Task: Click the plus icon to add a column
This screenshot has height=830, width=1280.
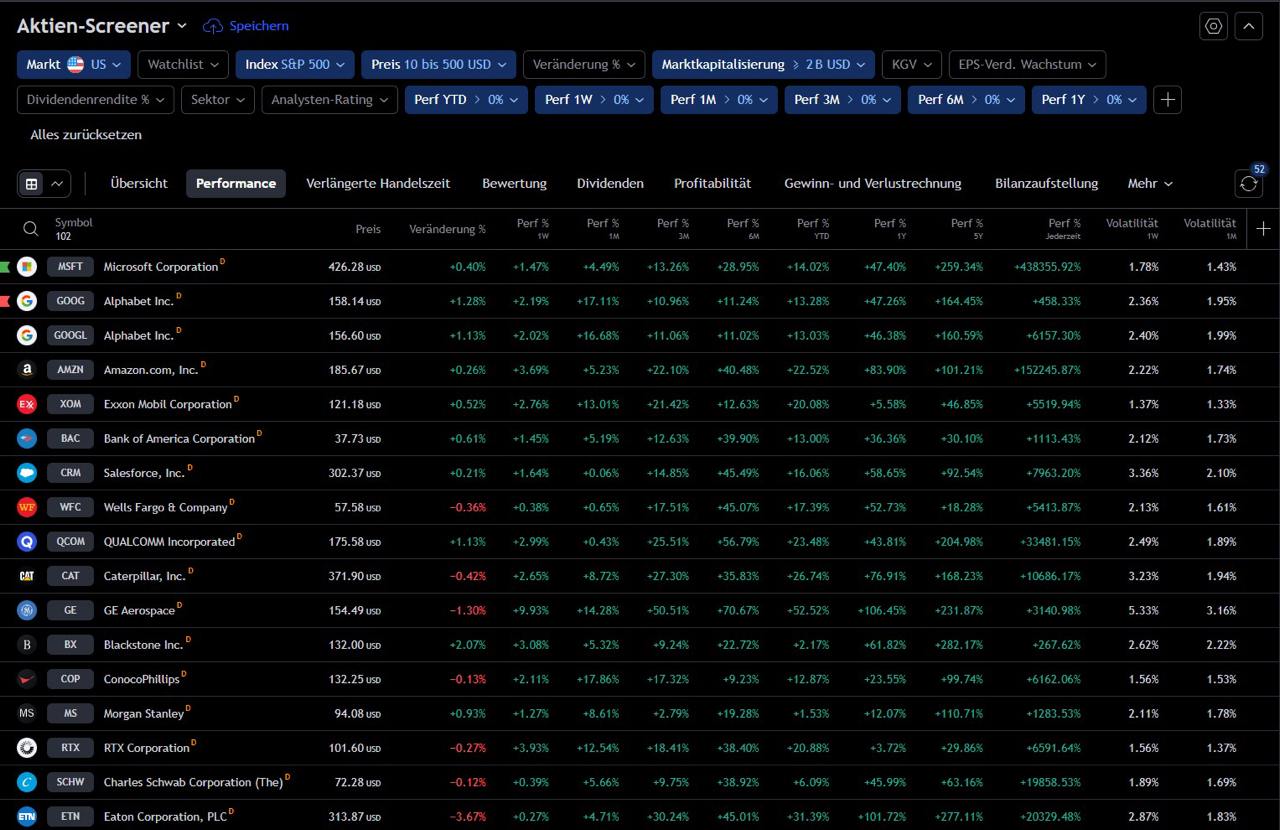Action: coord(1263,229)
